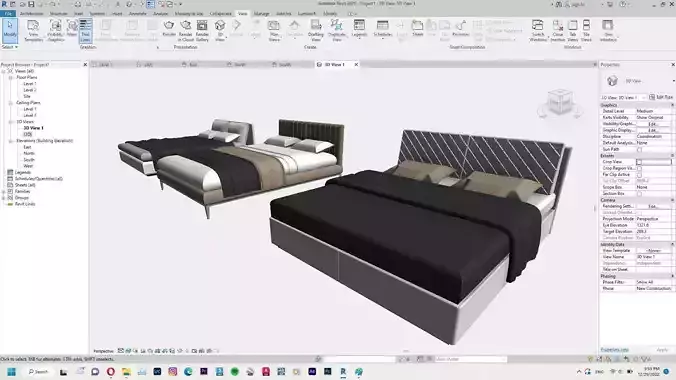
Task: Click Close Inactive views
Action: point(557,30)
